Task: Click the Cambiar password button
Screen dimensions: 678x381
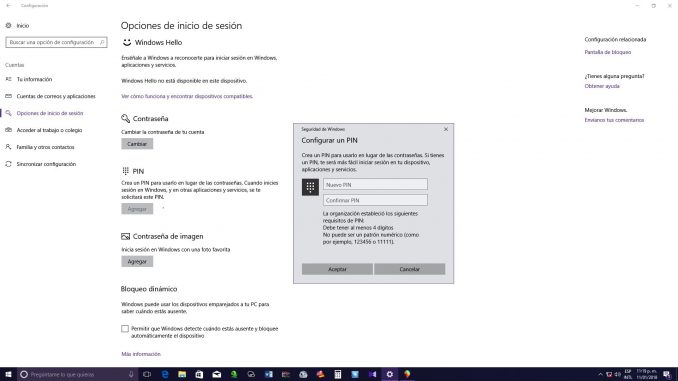Action: pos(137,144)
